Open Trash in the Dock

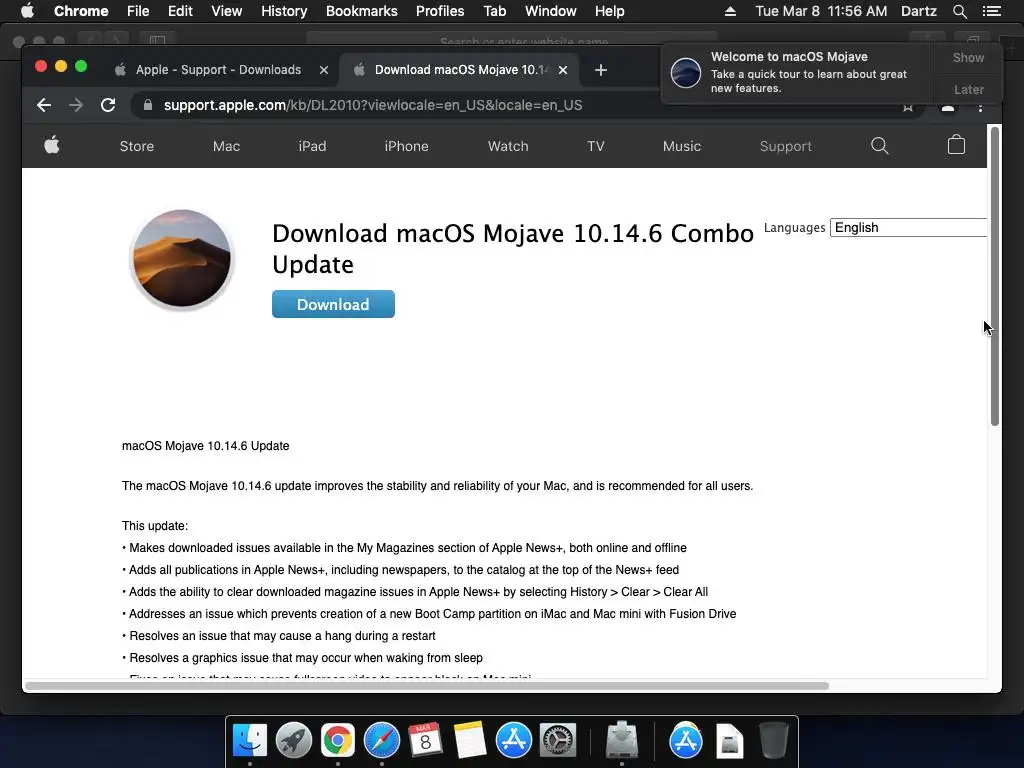pos(774,741)
